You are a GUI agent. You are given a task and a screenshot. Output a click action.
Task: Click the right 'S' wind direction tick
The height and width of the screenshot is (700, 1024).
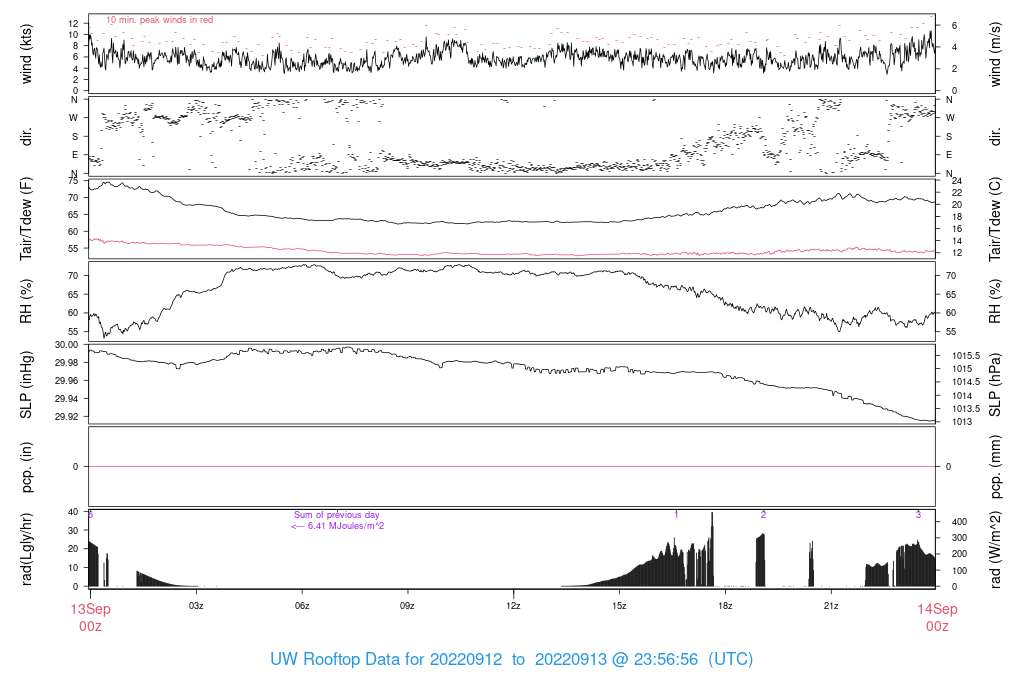coord(949,137)
